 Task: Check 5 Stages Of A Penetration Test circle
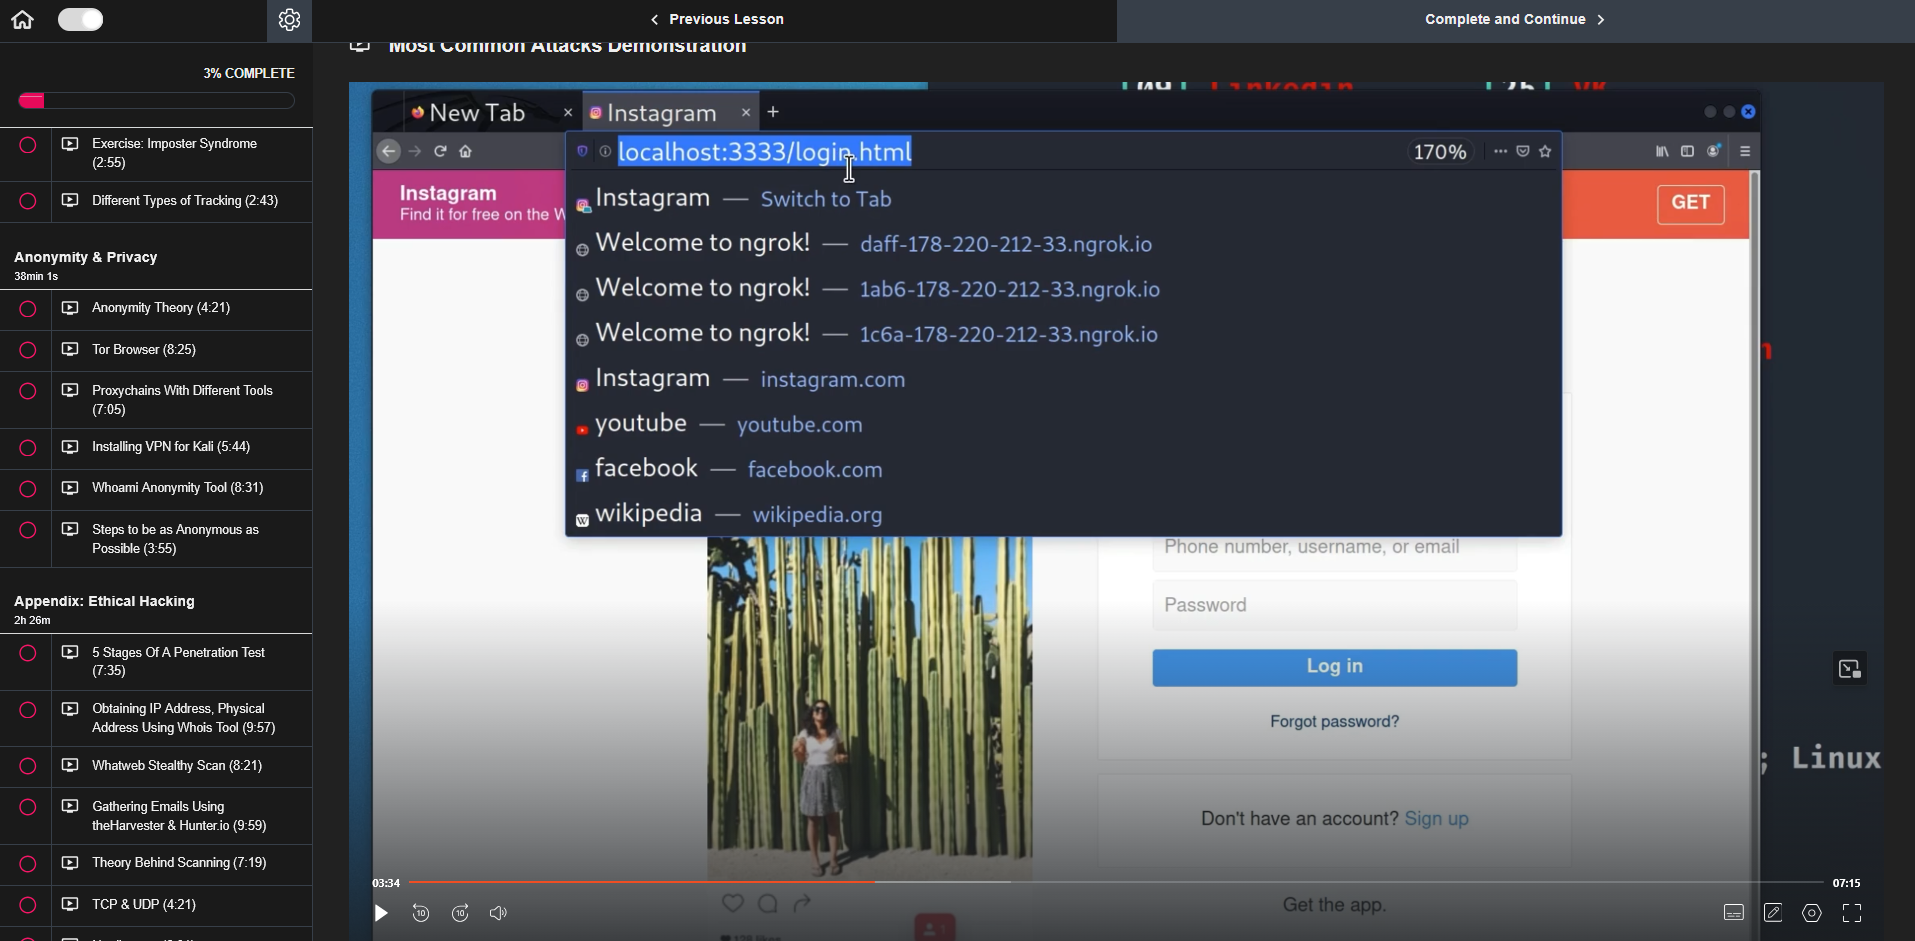coord(28,653)
